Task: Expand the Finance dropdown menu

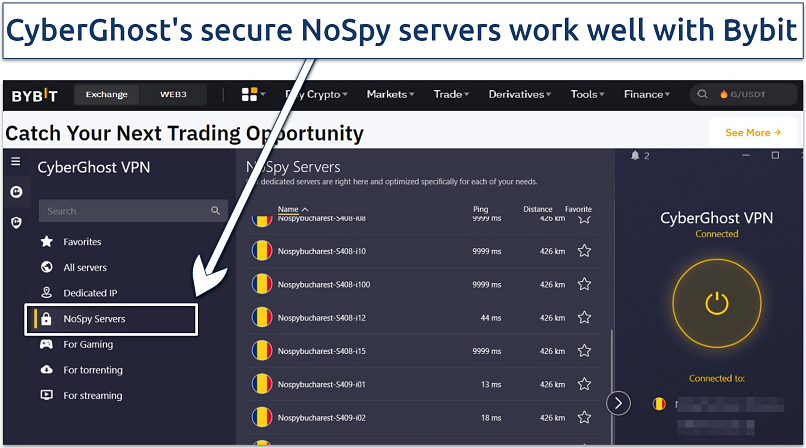Action: pyautogui.click(x=647, y=95)
